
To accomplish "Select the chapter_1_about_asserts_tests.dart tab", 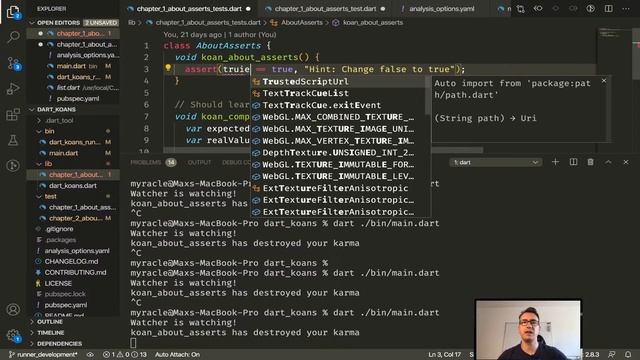I will 189,9.
